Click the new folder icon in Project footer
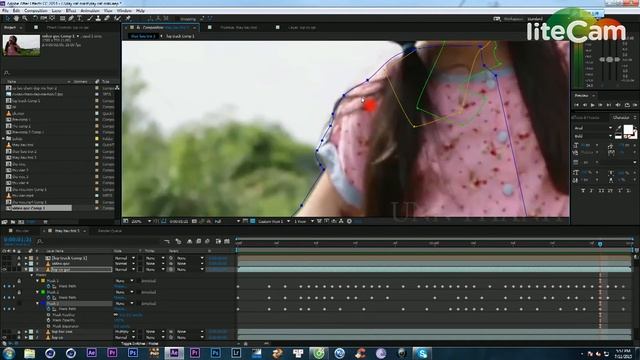The width and height of the screenshot is (640, 360). [x=13, y=222]
